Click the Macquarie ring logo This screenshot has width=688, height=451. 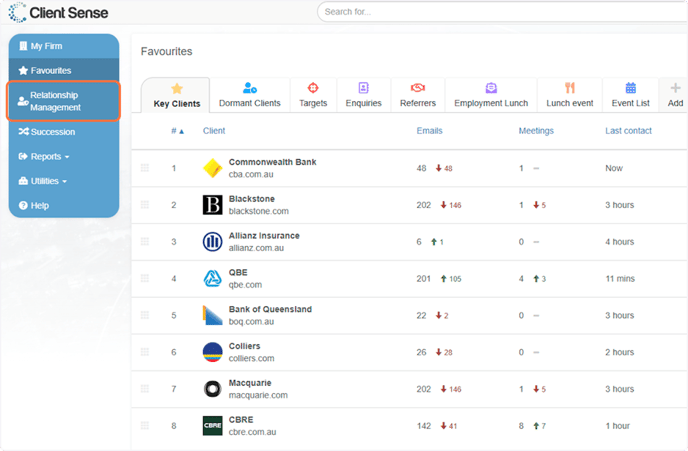(212, 389)
